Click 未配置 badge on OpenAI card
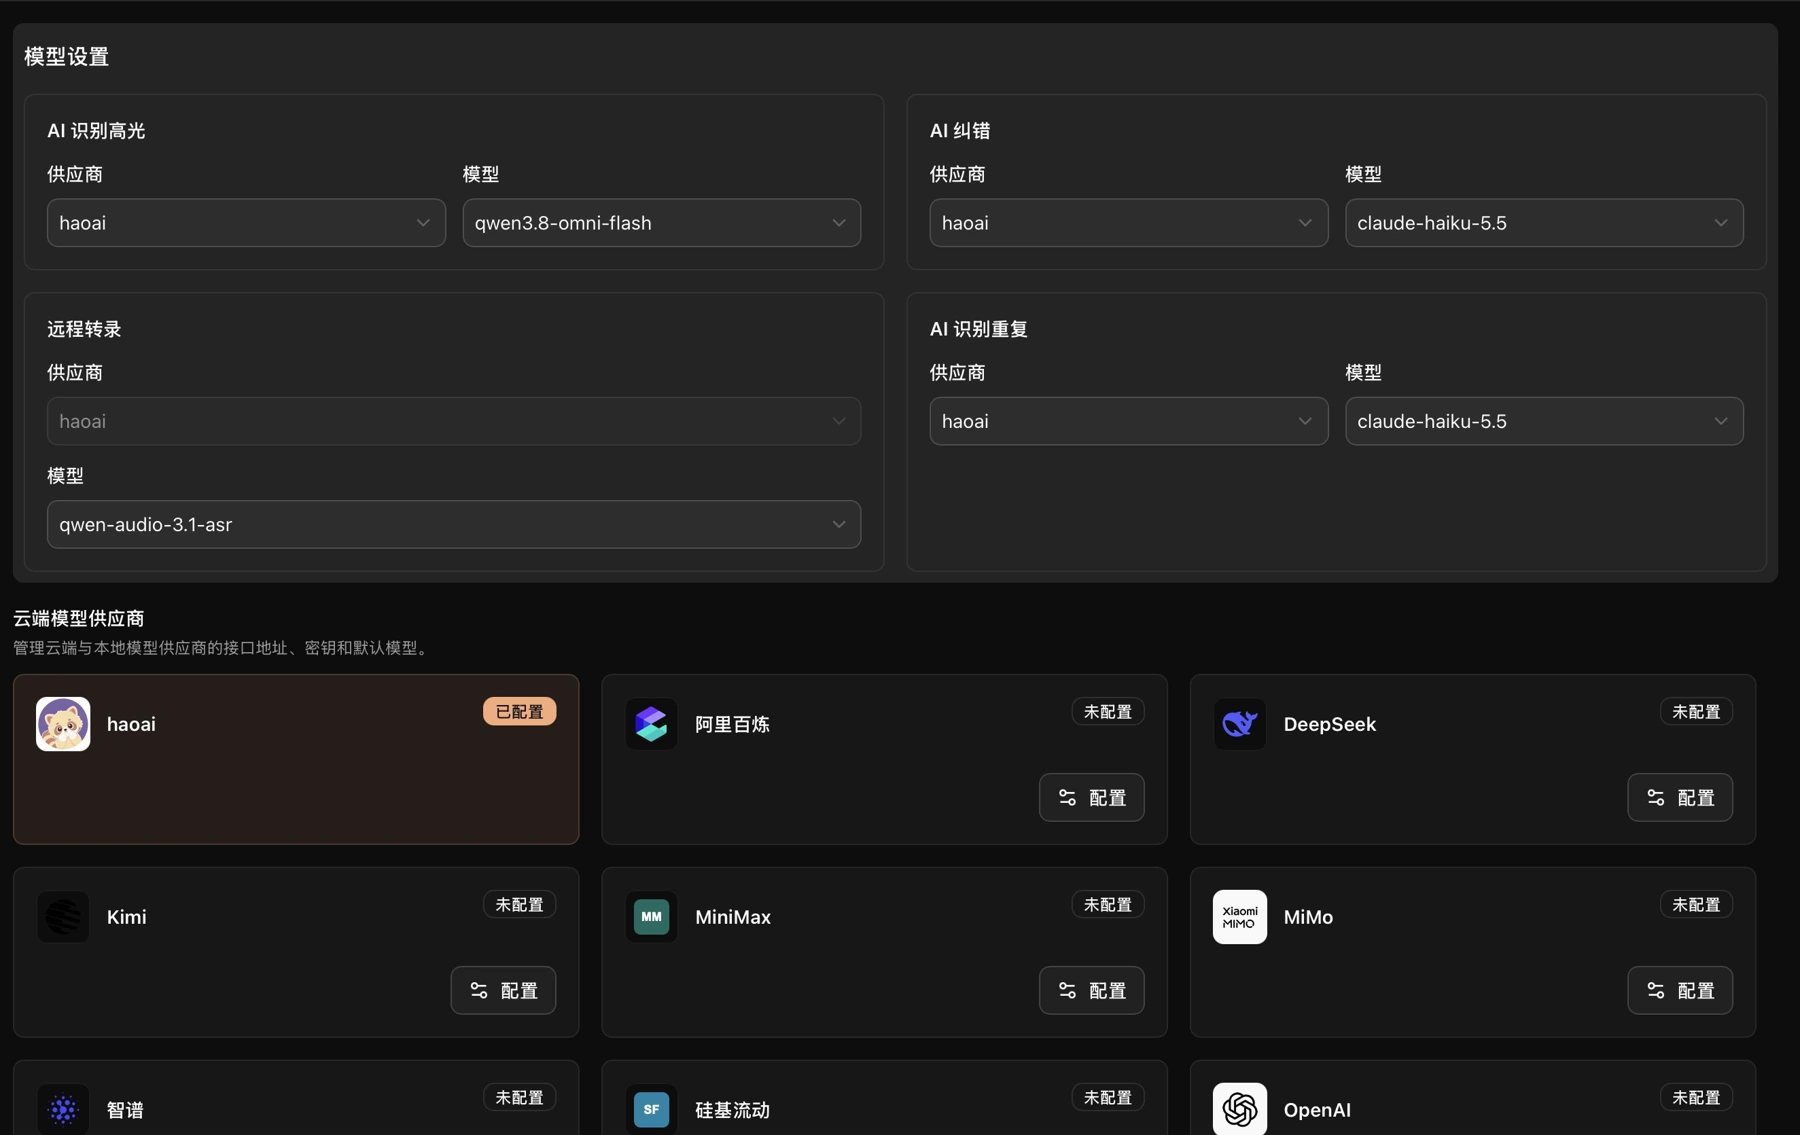Image resolution: width=1800 pixels, height=1135 pixels. click(x=1696, y=1098)
